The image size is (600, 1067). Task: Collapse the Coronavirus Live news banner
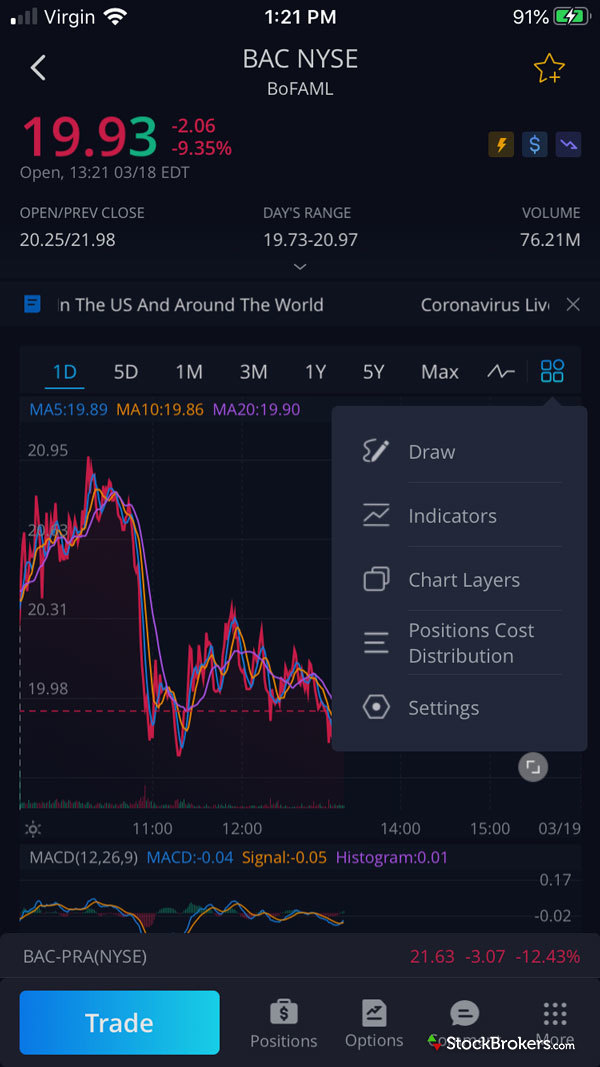point(573,305)
